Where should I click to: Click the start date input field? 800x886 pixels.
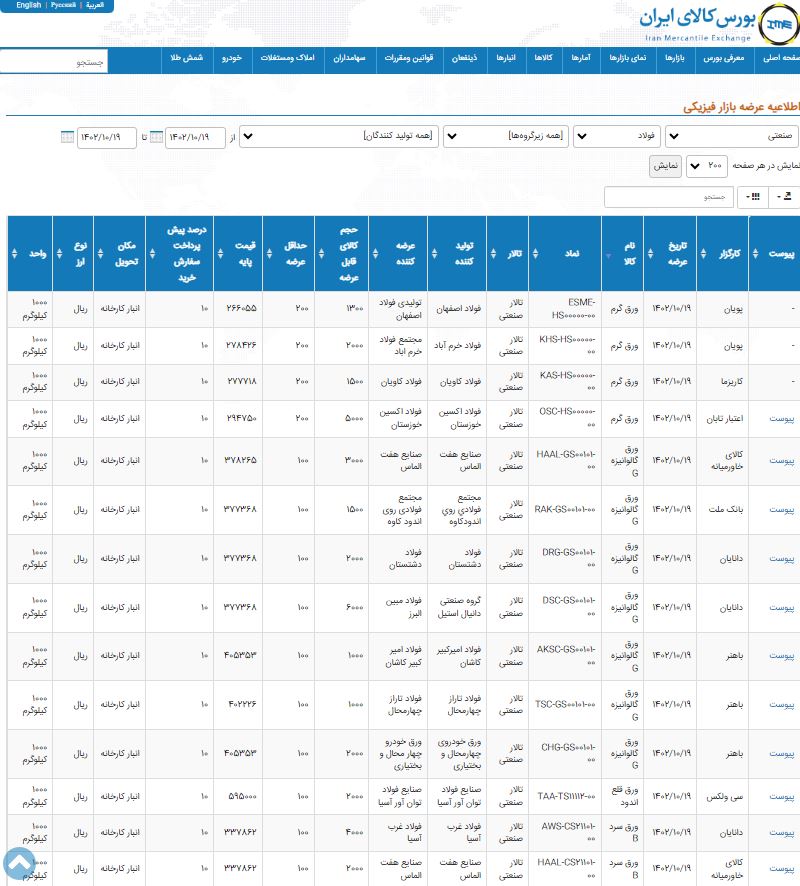195,137
